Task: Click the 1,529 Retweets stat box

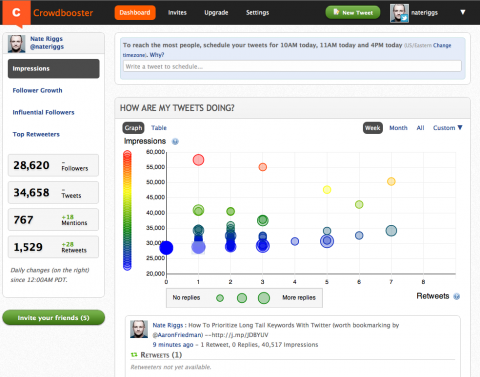Action: click(x=53, y=247)
